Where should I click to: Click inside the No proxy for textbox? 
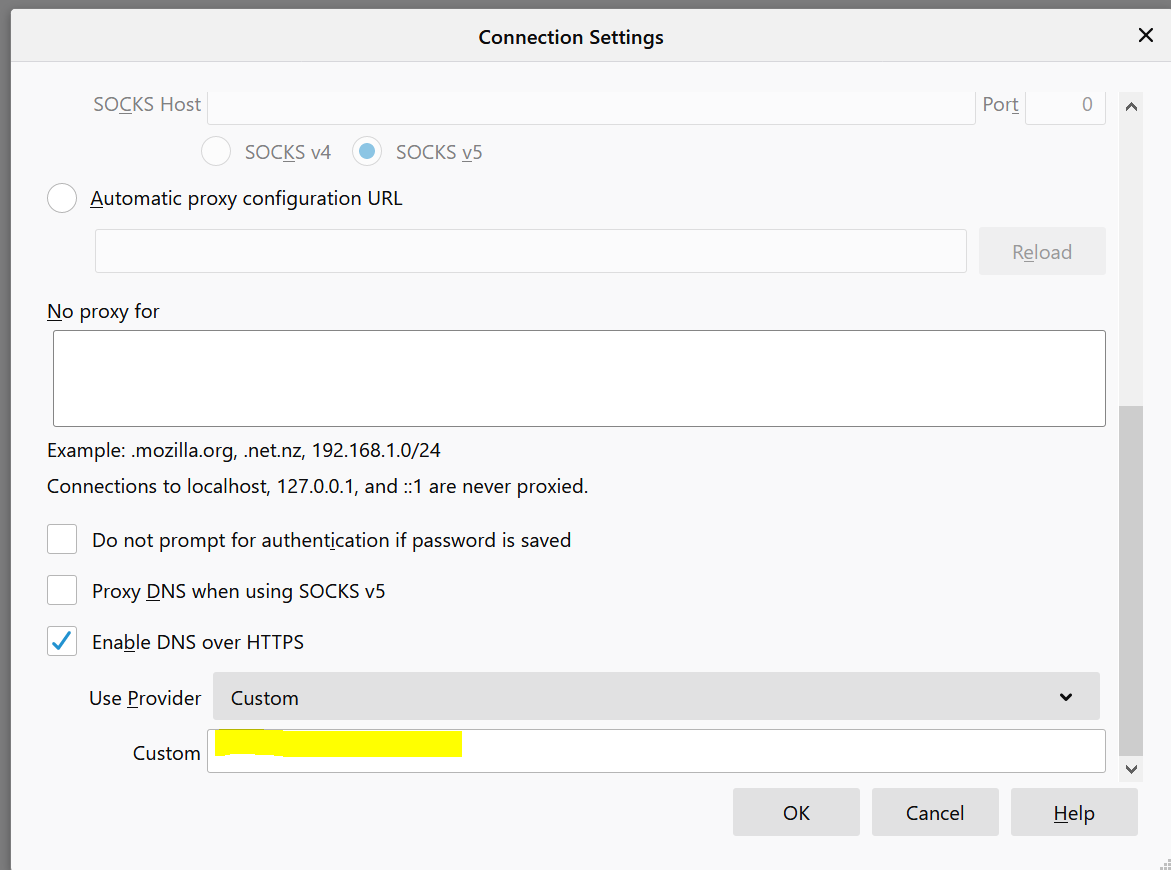coord(579,378)
